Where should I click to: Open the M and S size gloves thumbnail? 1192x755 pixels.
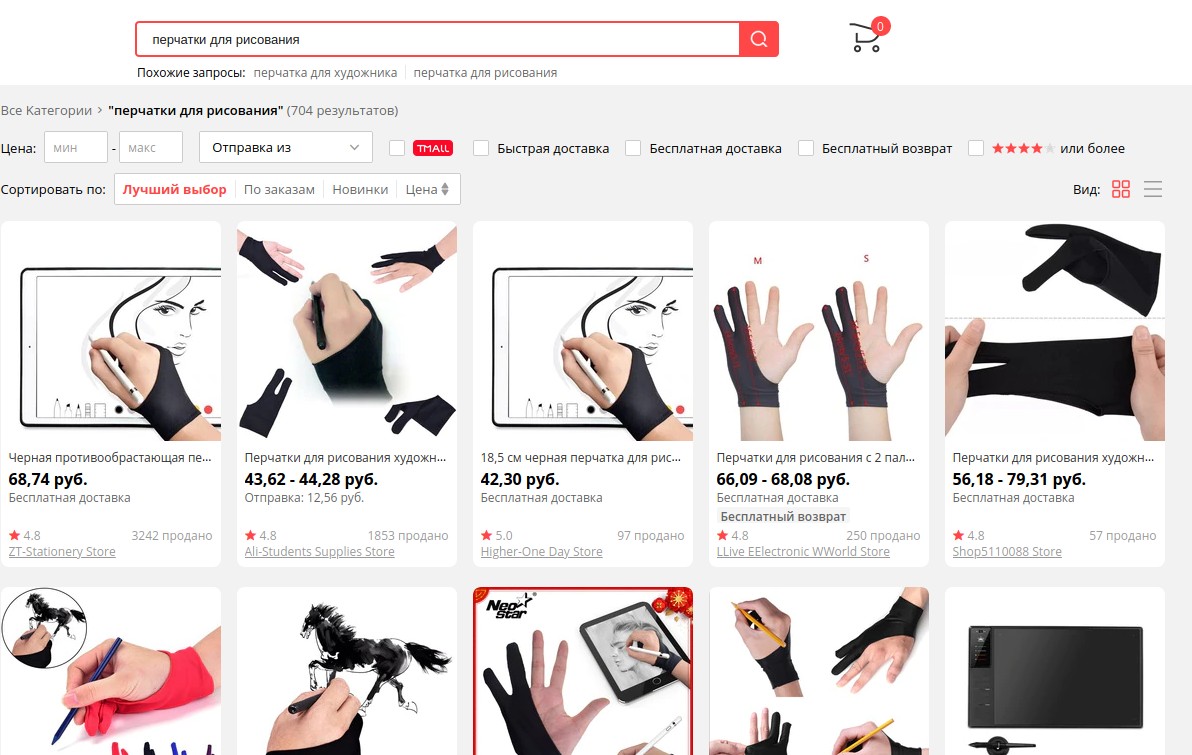(819, 331)
